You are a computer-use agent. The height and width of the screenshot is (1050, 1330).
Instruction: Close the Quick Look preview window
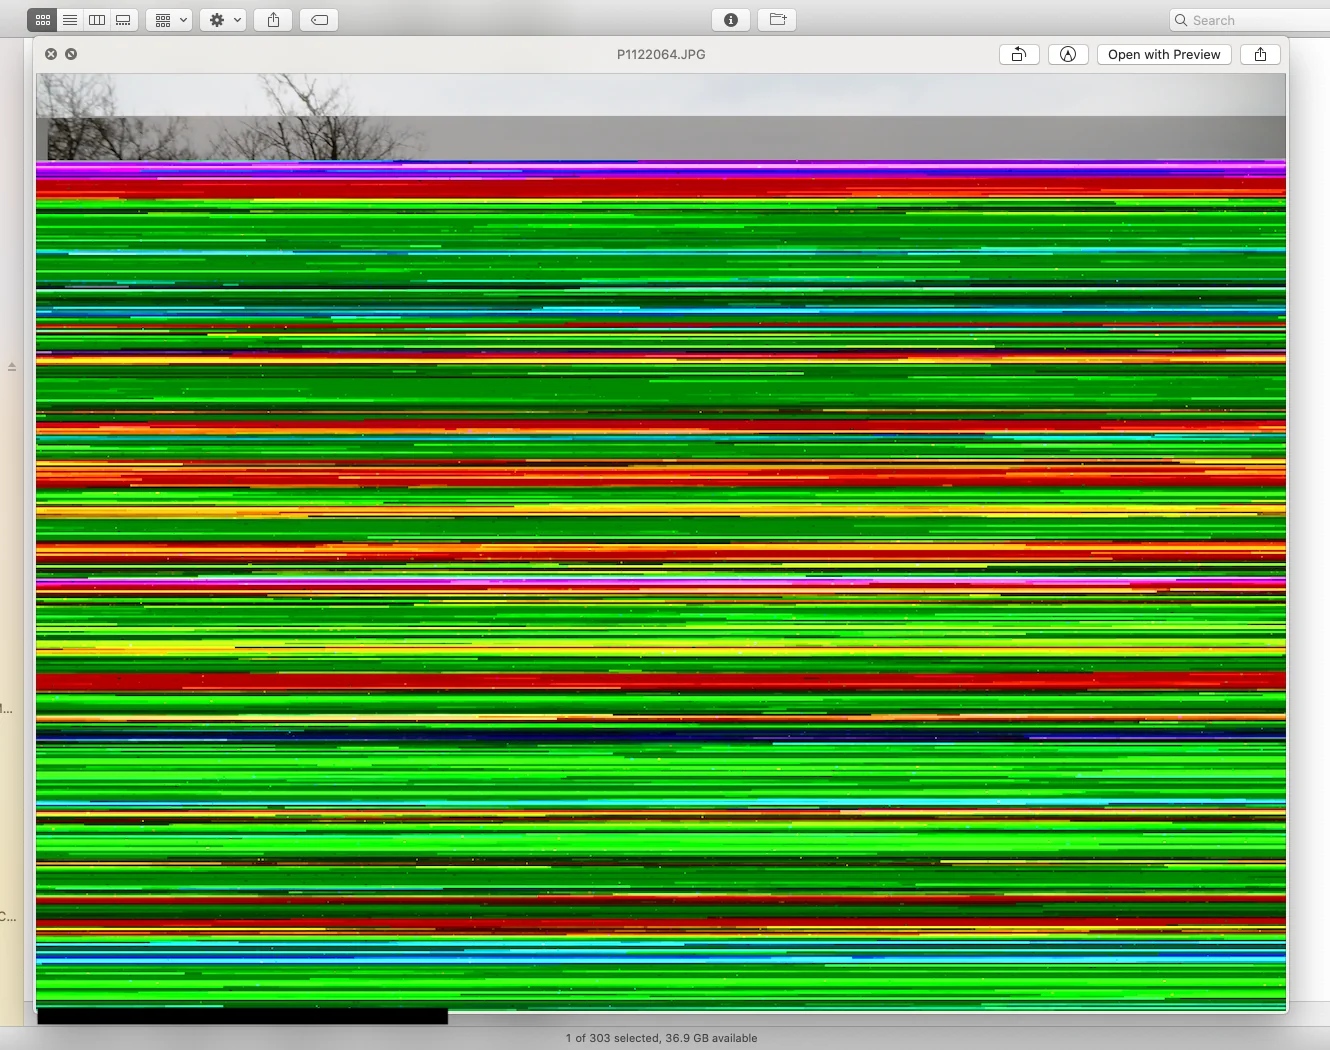tap(51, 54)
